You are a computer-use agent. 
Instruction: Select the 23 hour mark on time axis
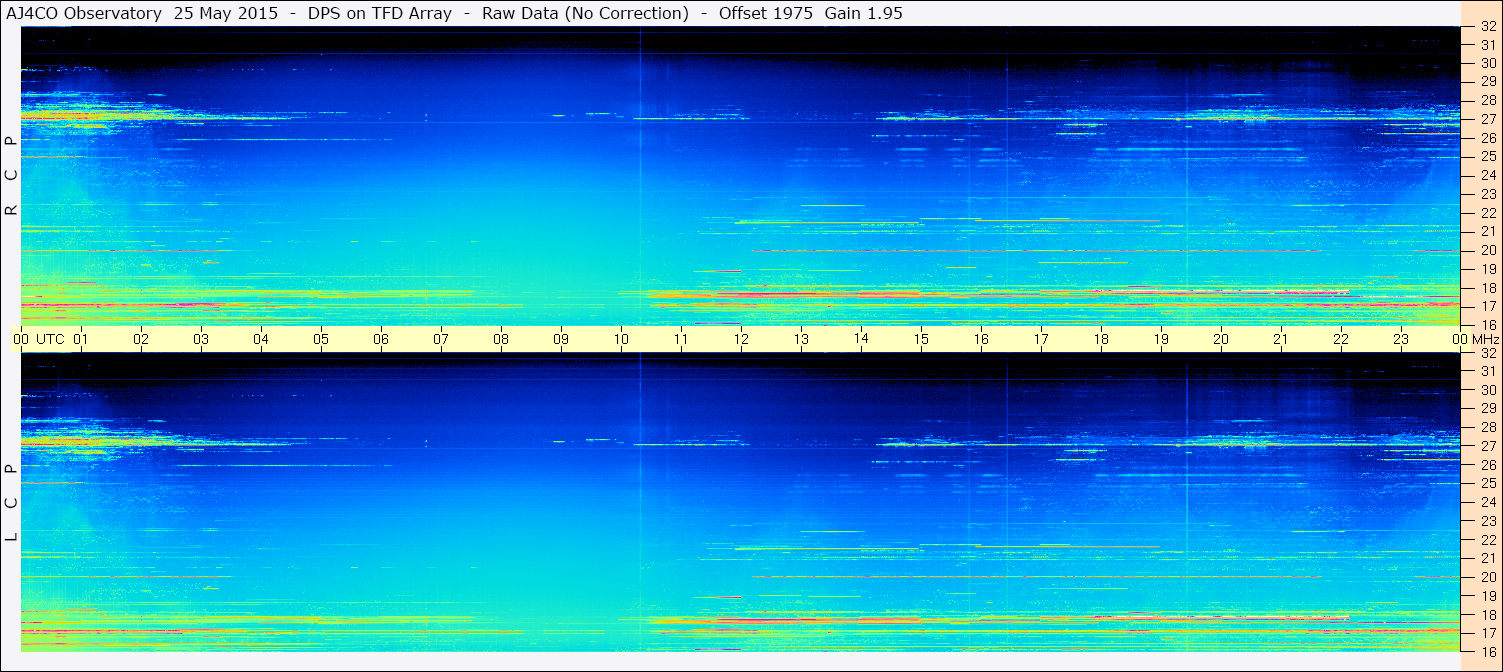[x=1401, y=339]
